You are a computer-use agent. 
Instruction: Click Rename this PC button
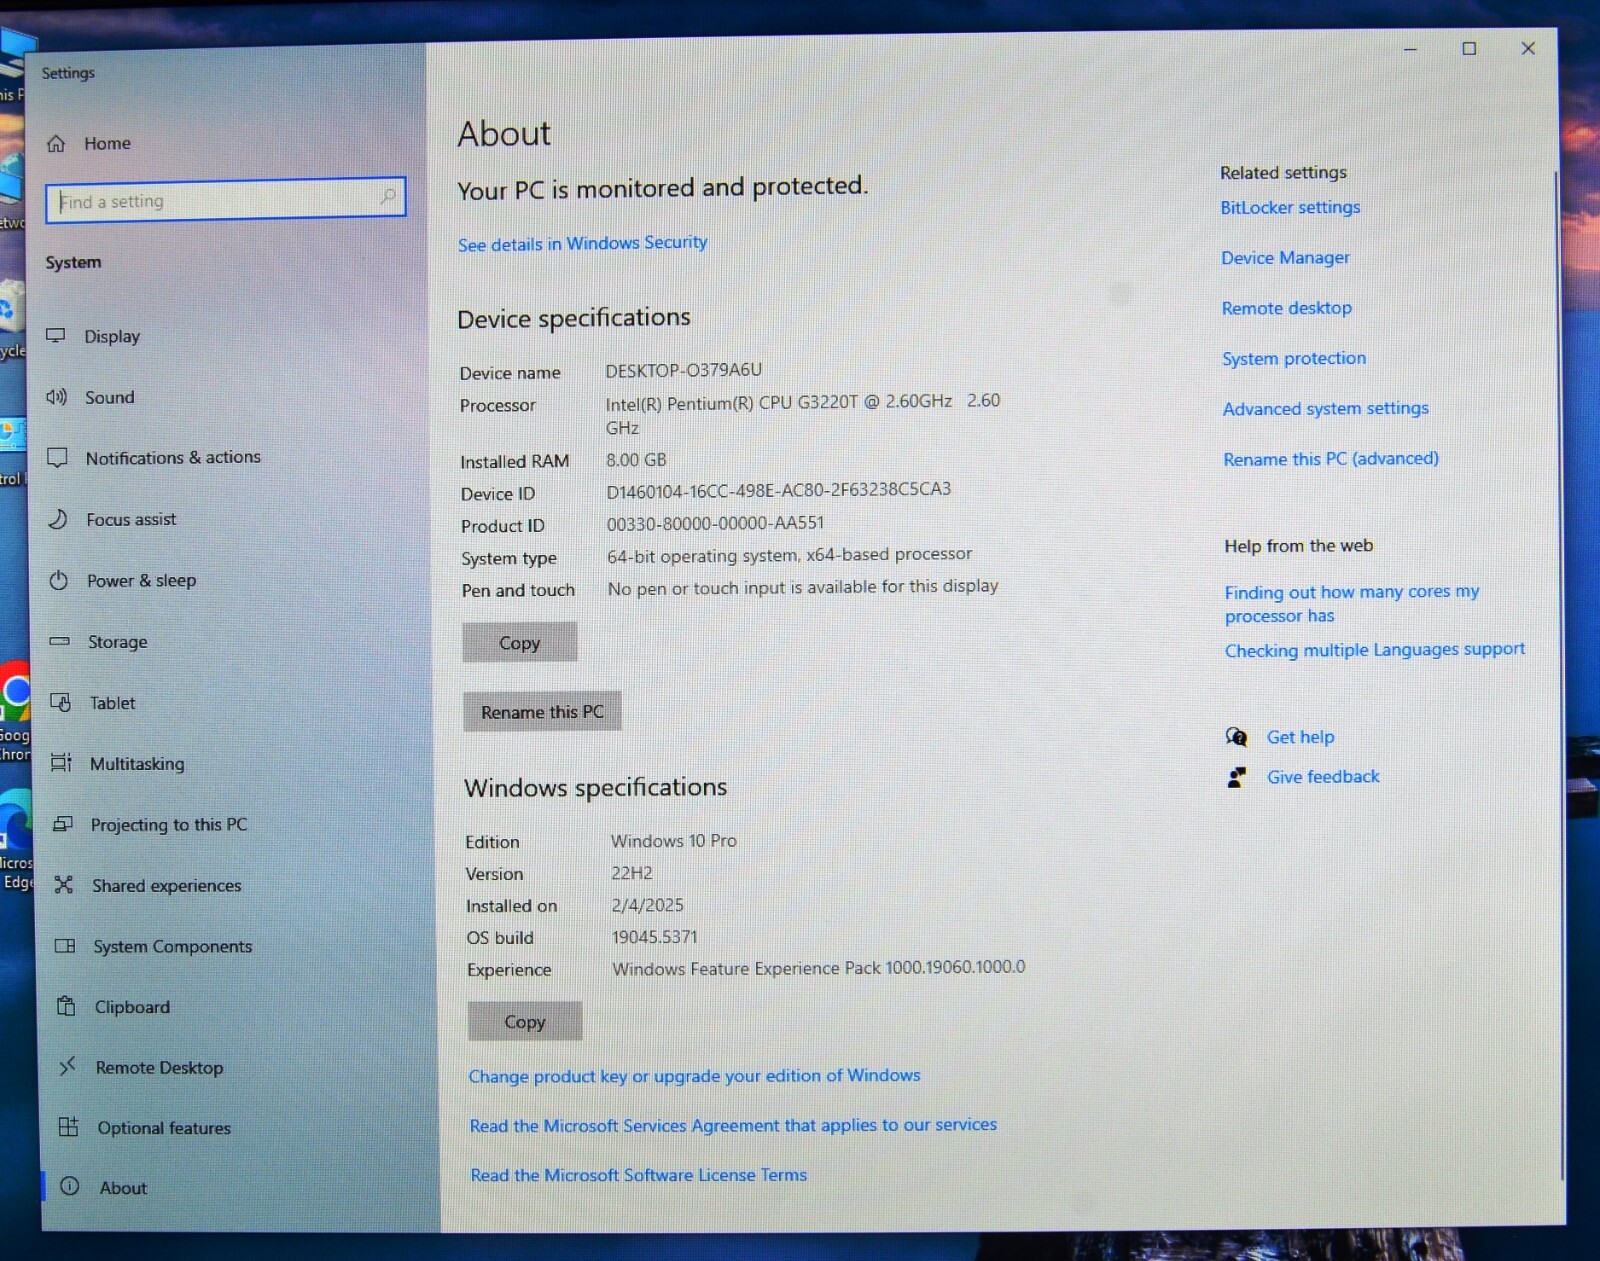(x=542, y=711)
